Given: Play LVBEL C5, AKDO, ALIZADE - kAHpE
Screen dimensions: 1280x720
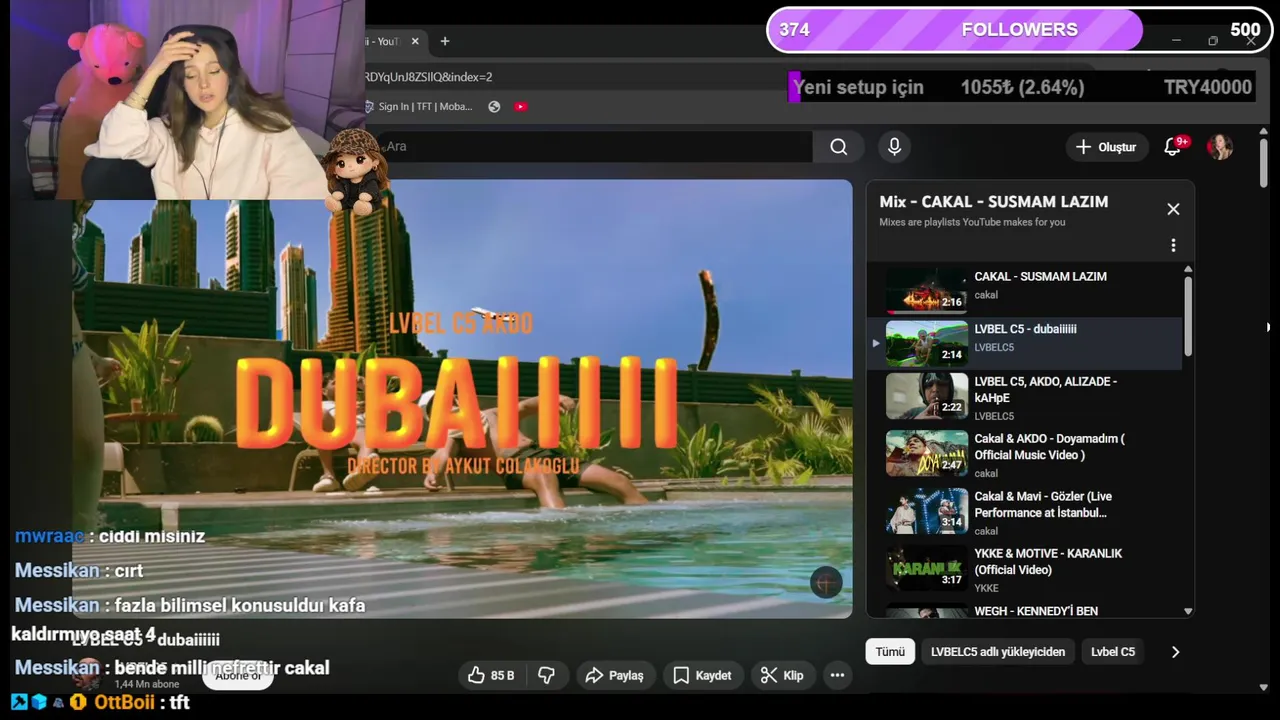Looking at the screenshot, I should point(1025,397).
